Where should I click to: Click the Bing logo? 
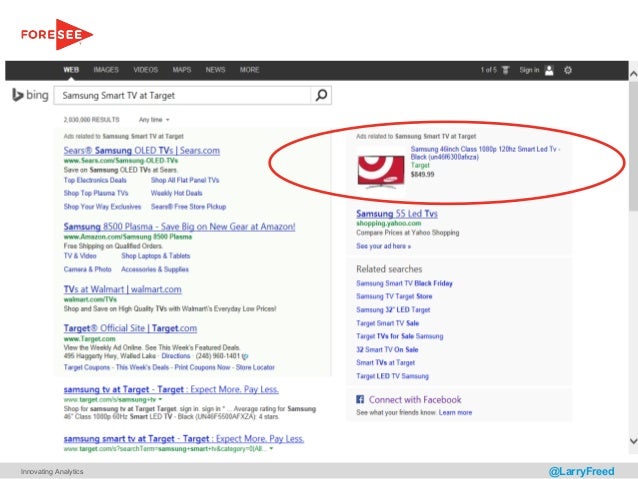click(x=30, y=95)
